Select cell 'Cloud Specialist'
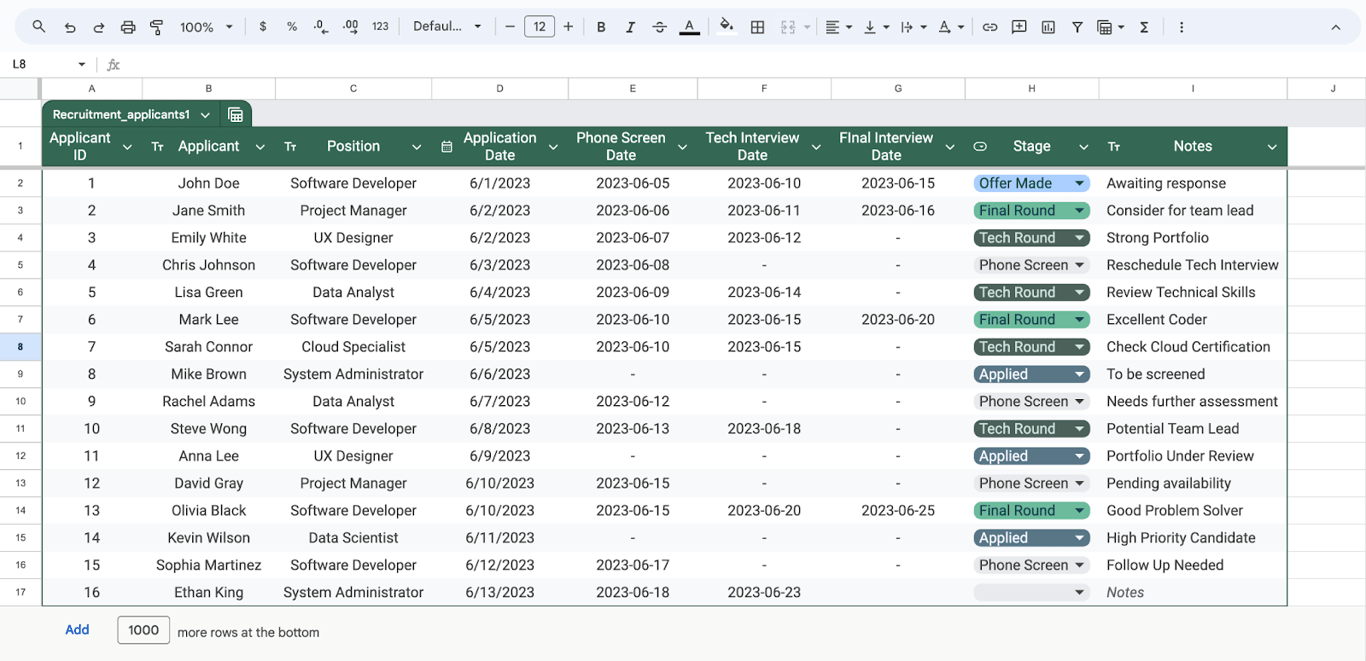The image size is (1366, 661). [353, 347]
